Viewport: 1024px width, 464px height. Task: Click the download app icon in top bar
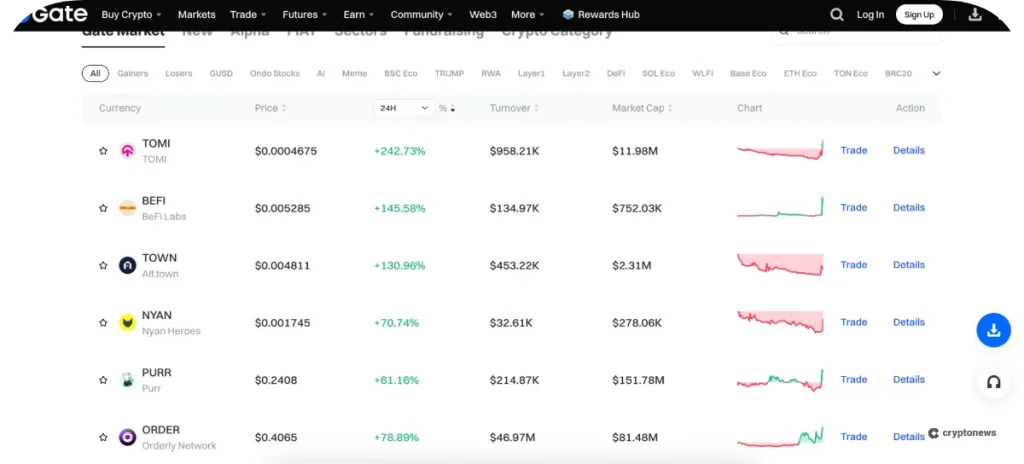tap(975, 14)
